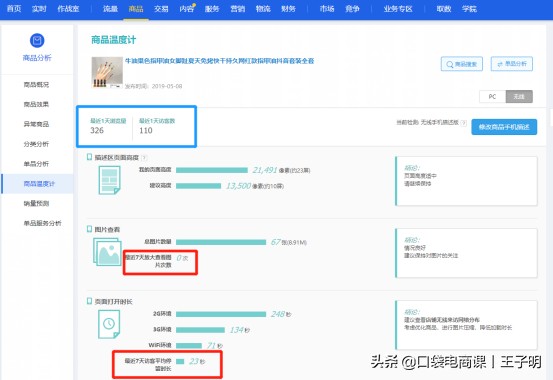Viewport: 553px width, 380px height.
Task: Click the notification dot on 内容 tab
Action: 194,5
